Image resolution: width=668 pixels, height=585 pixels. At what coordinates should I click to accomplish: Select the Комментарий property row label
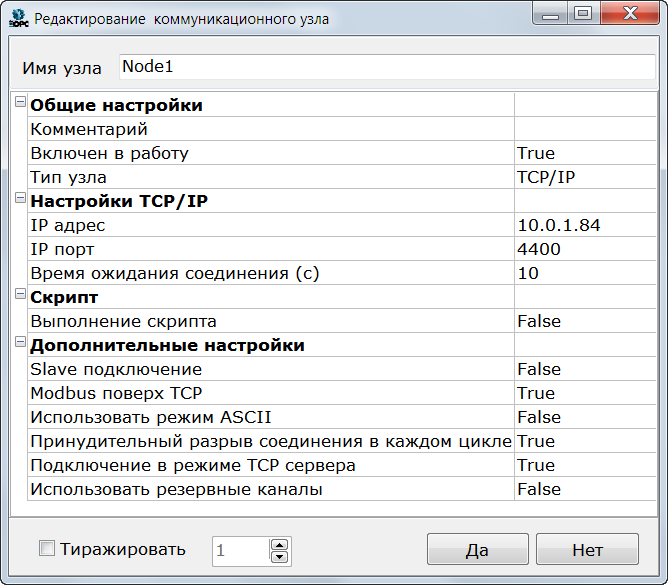(89, 129)
